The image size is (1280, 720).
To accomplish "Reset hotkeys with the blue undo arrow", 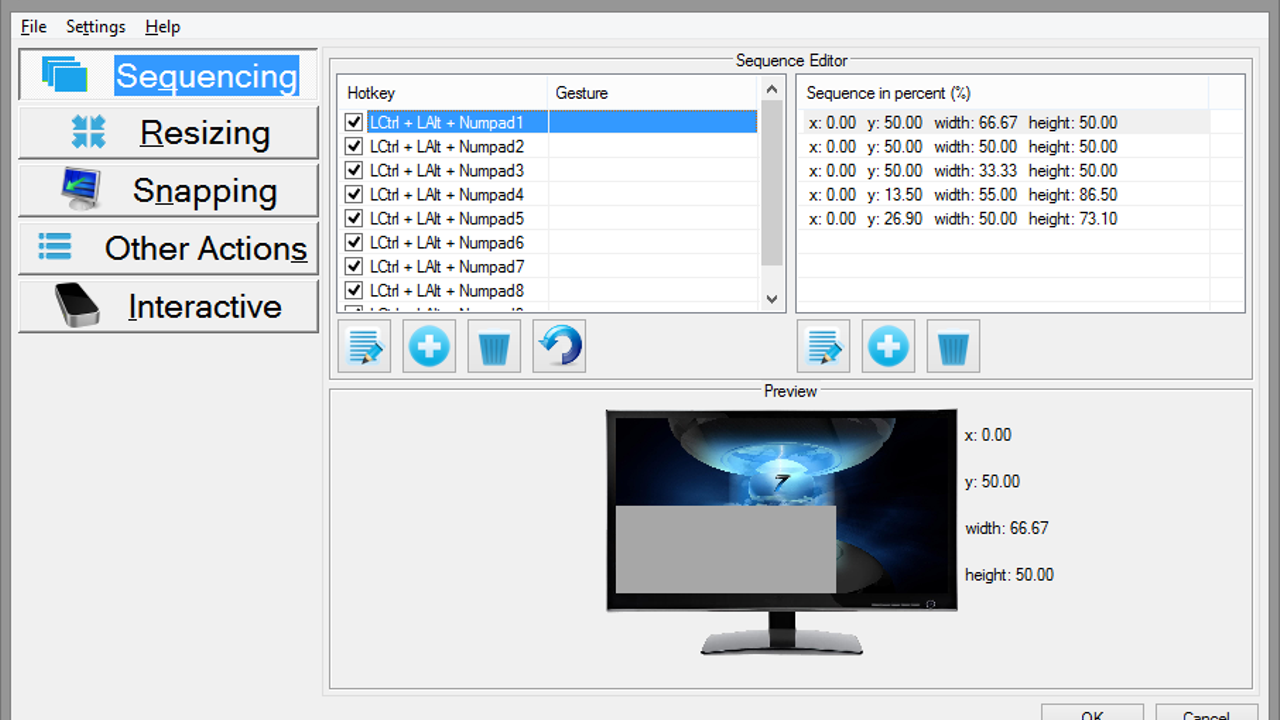I will tap(559, 347).
